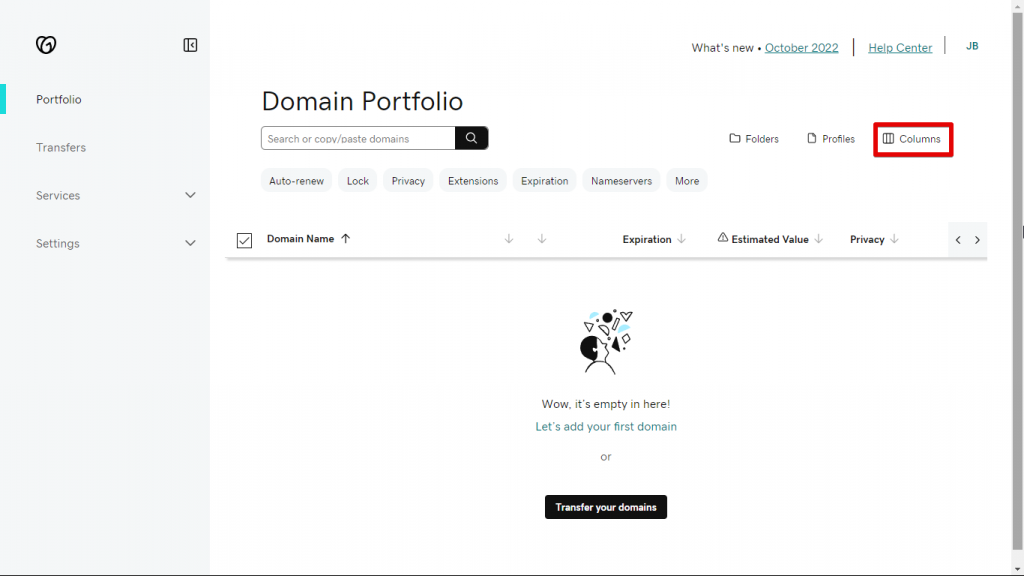Expand the Settings menu
The width and height of the screenshot is (1024, 576).
(190, 243)
